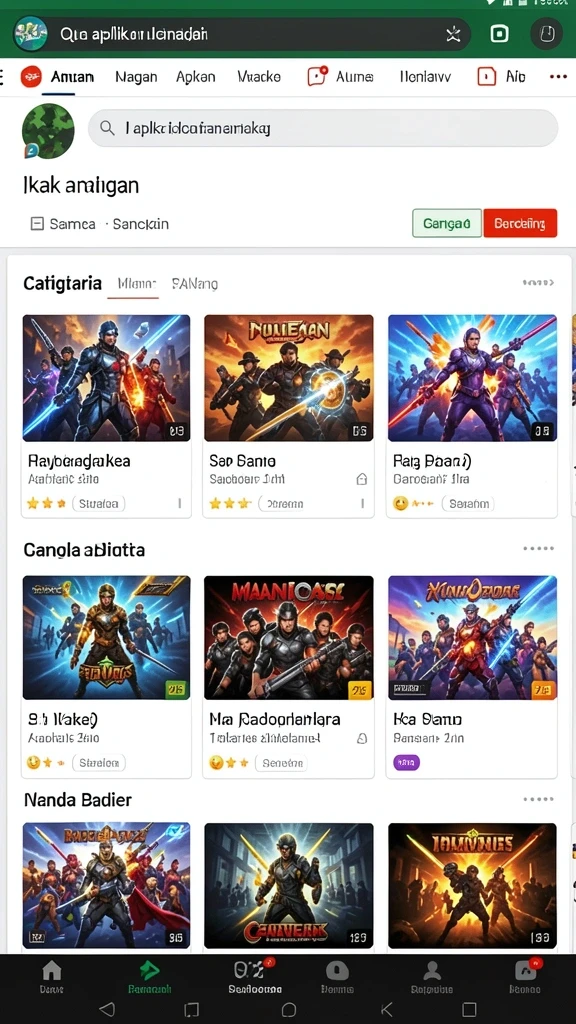The image size is (576, 1024).
Task: Click the search field next to camouflage avatar
Action: point(323,128)
